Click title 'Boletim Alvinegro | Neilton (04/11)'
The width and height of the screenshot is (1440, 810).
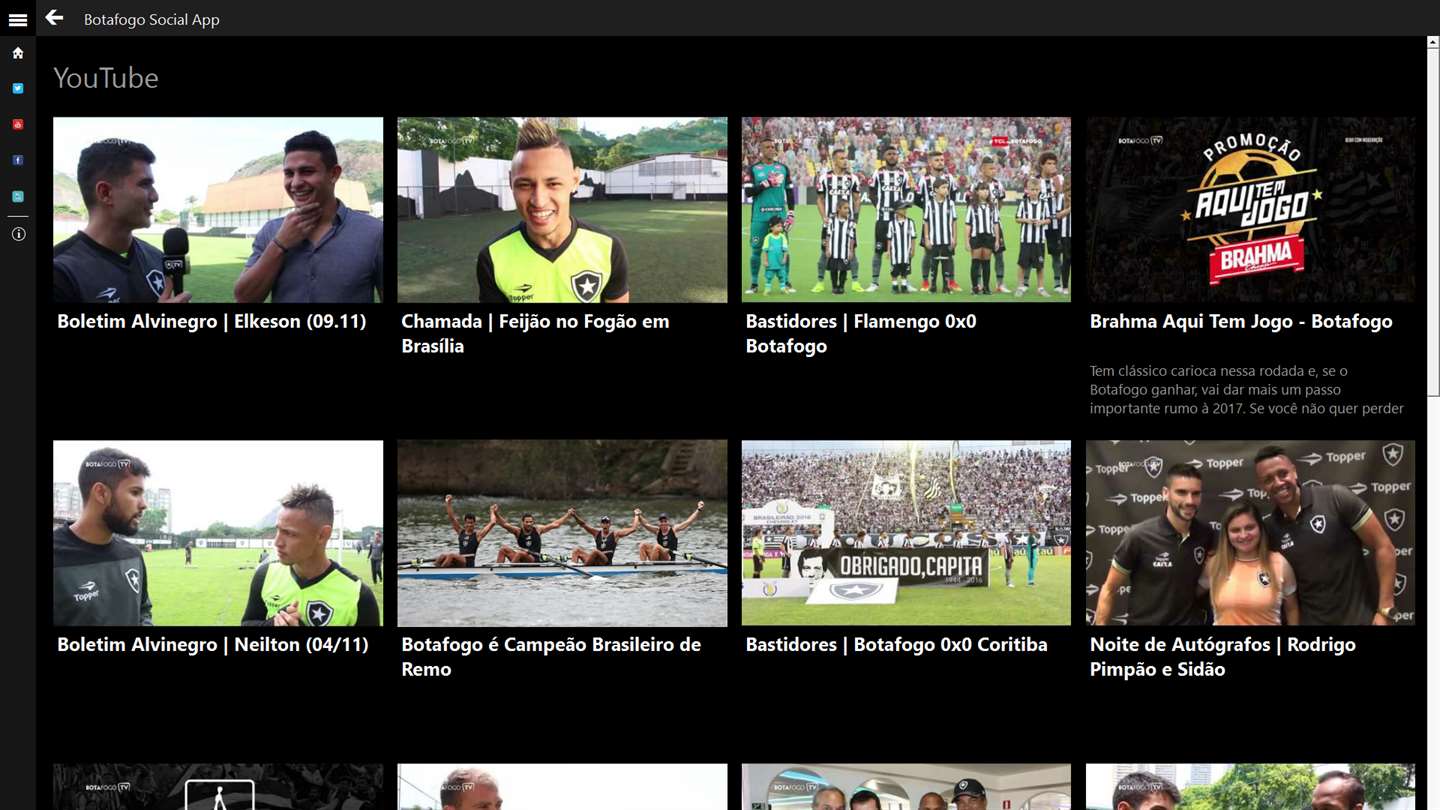[x=213, y=645]
